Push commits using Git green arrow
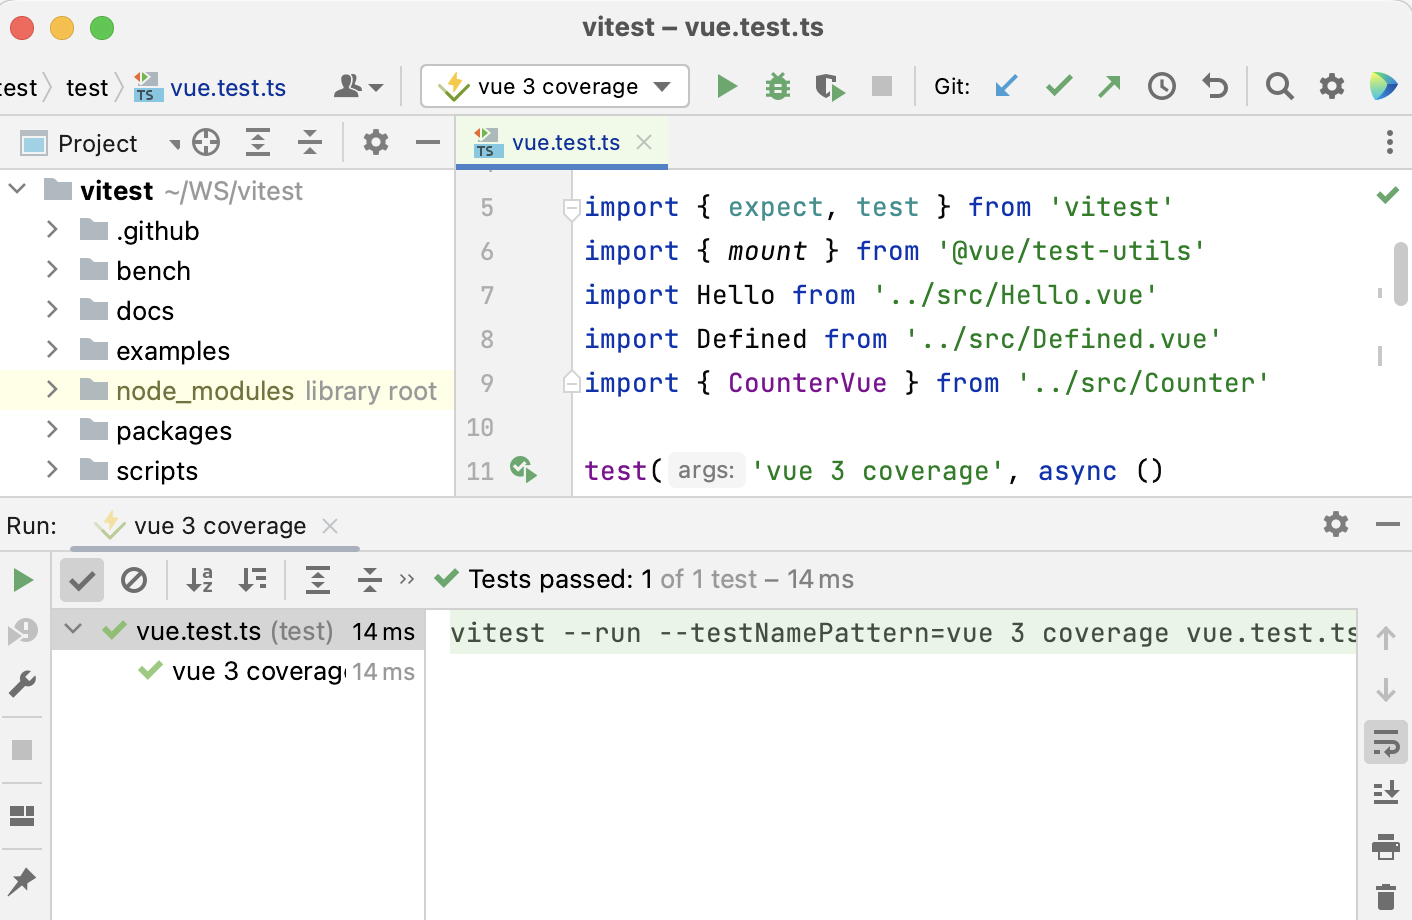The height and width of the screenshot is (920, 1412). [1109, 87]
